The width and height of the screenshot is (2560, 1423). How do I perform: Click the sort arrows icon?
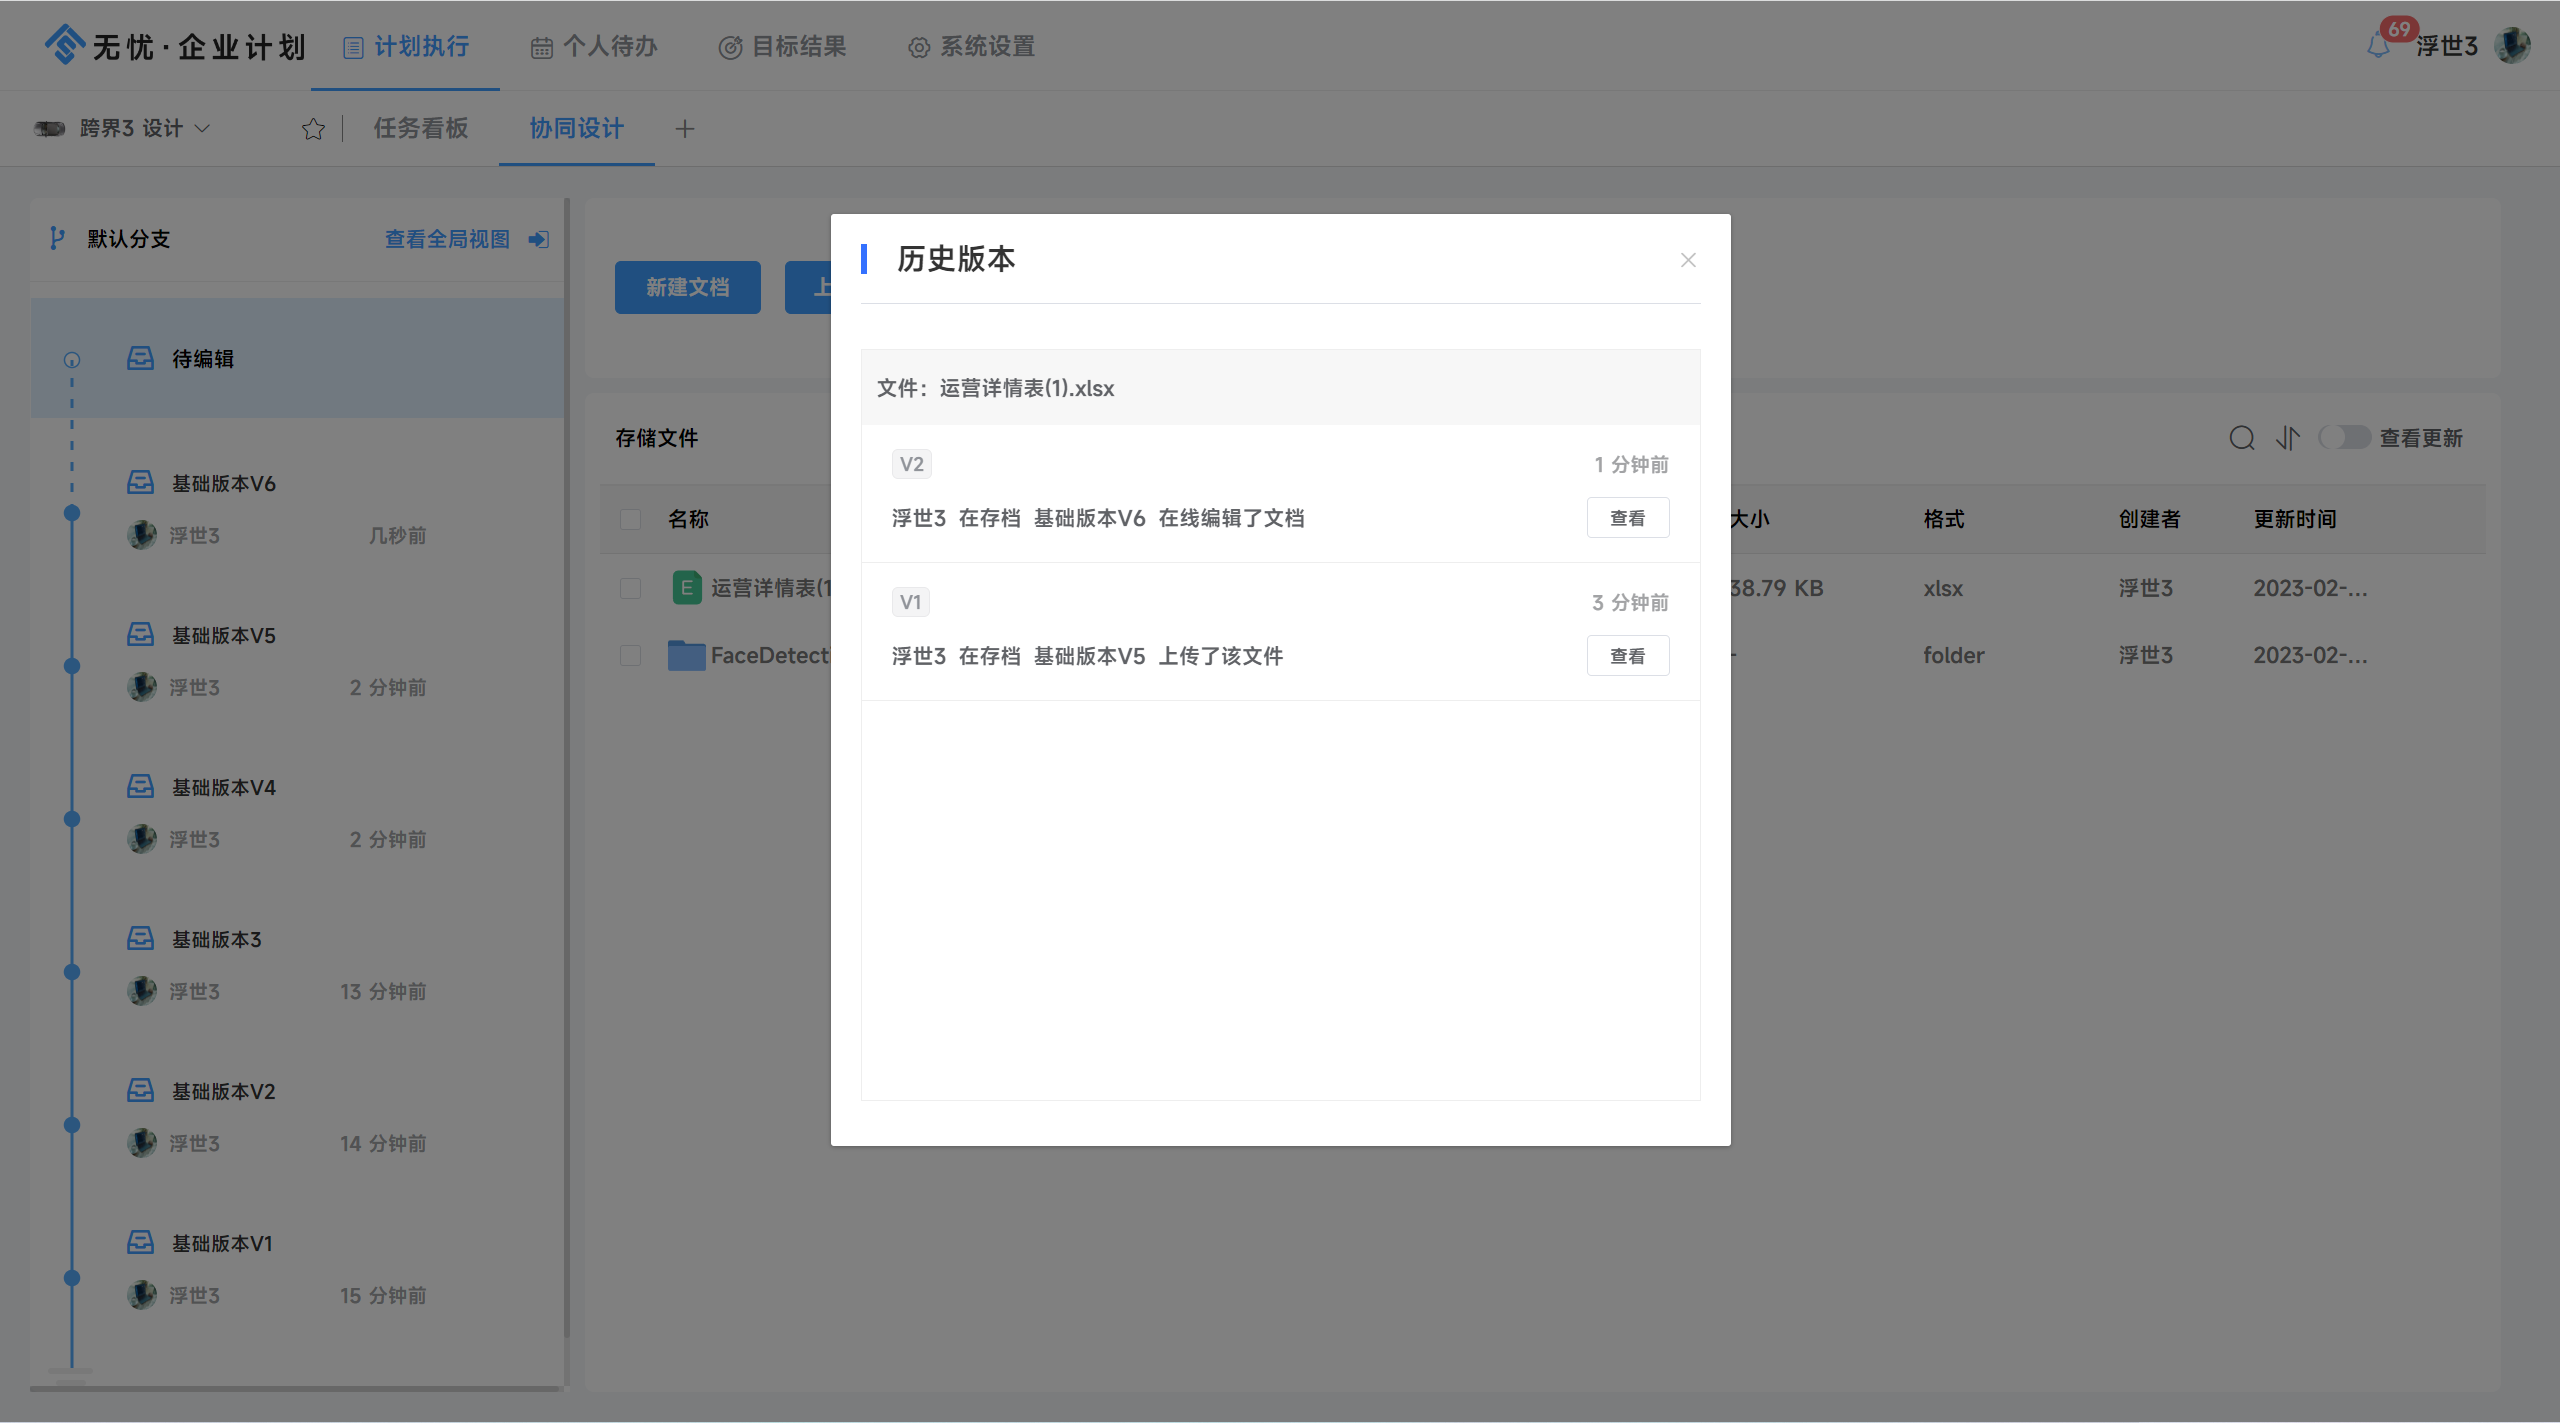tap(2288, 438)
